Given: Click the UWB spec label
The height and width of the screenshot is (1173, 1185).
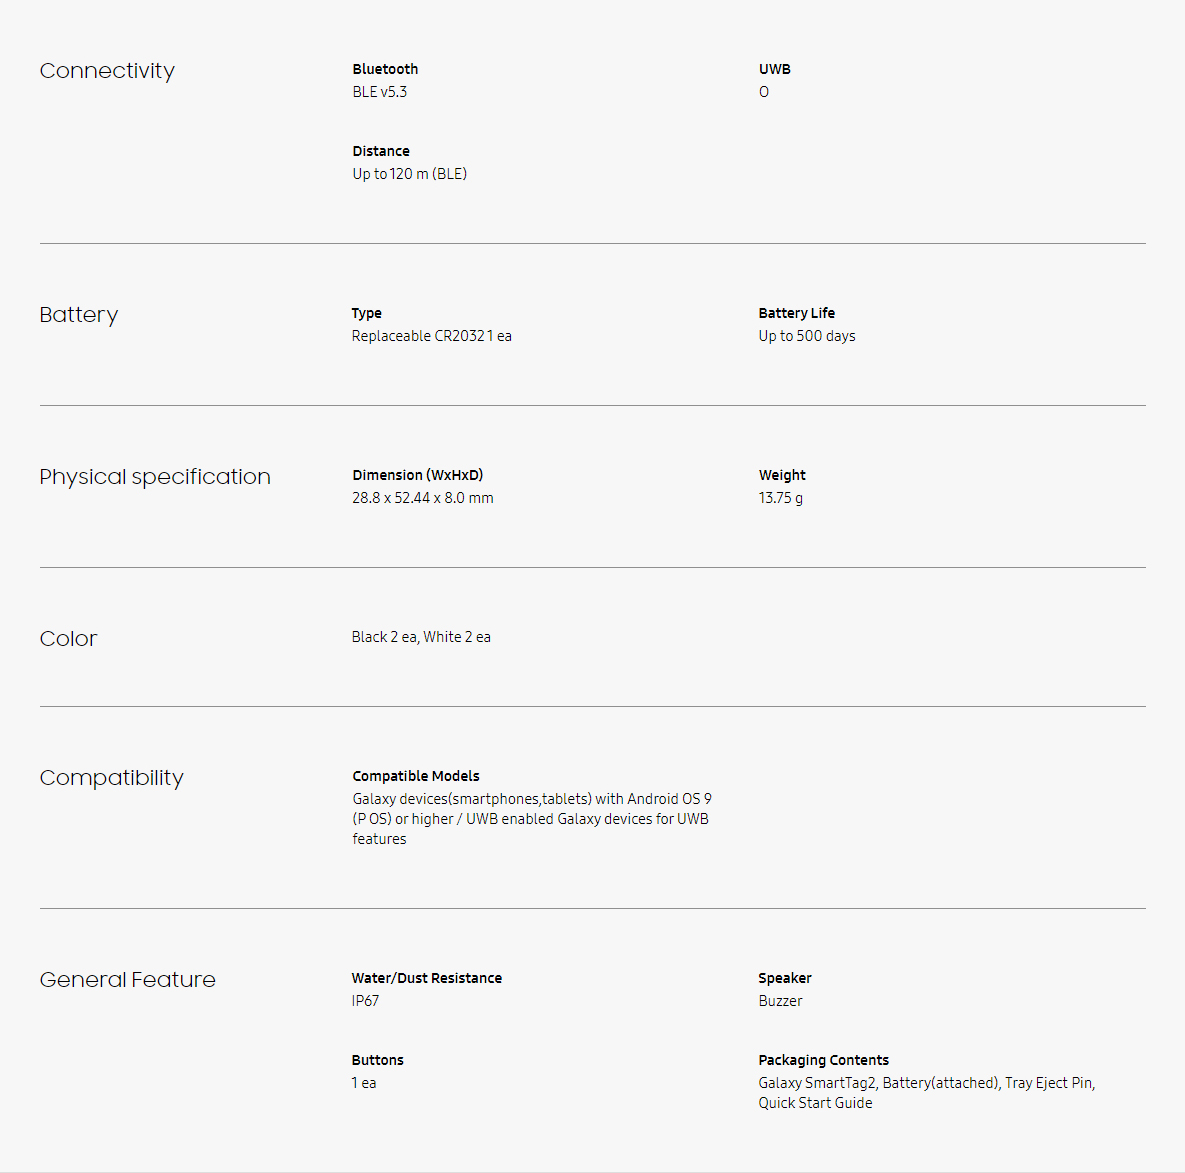Looking at the screenshot, I should tap(775, 69).
